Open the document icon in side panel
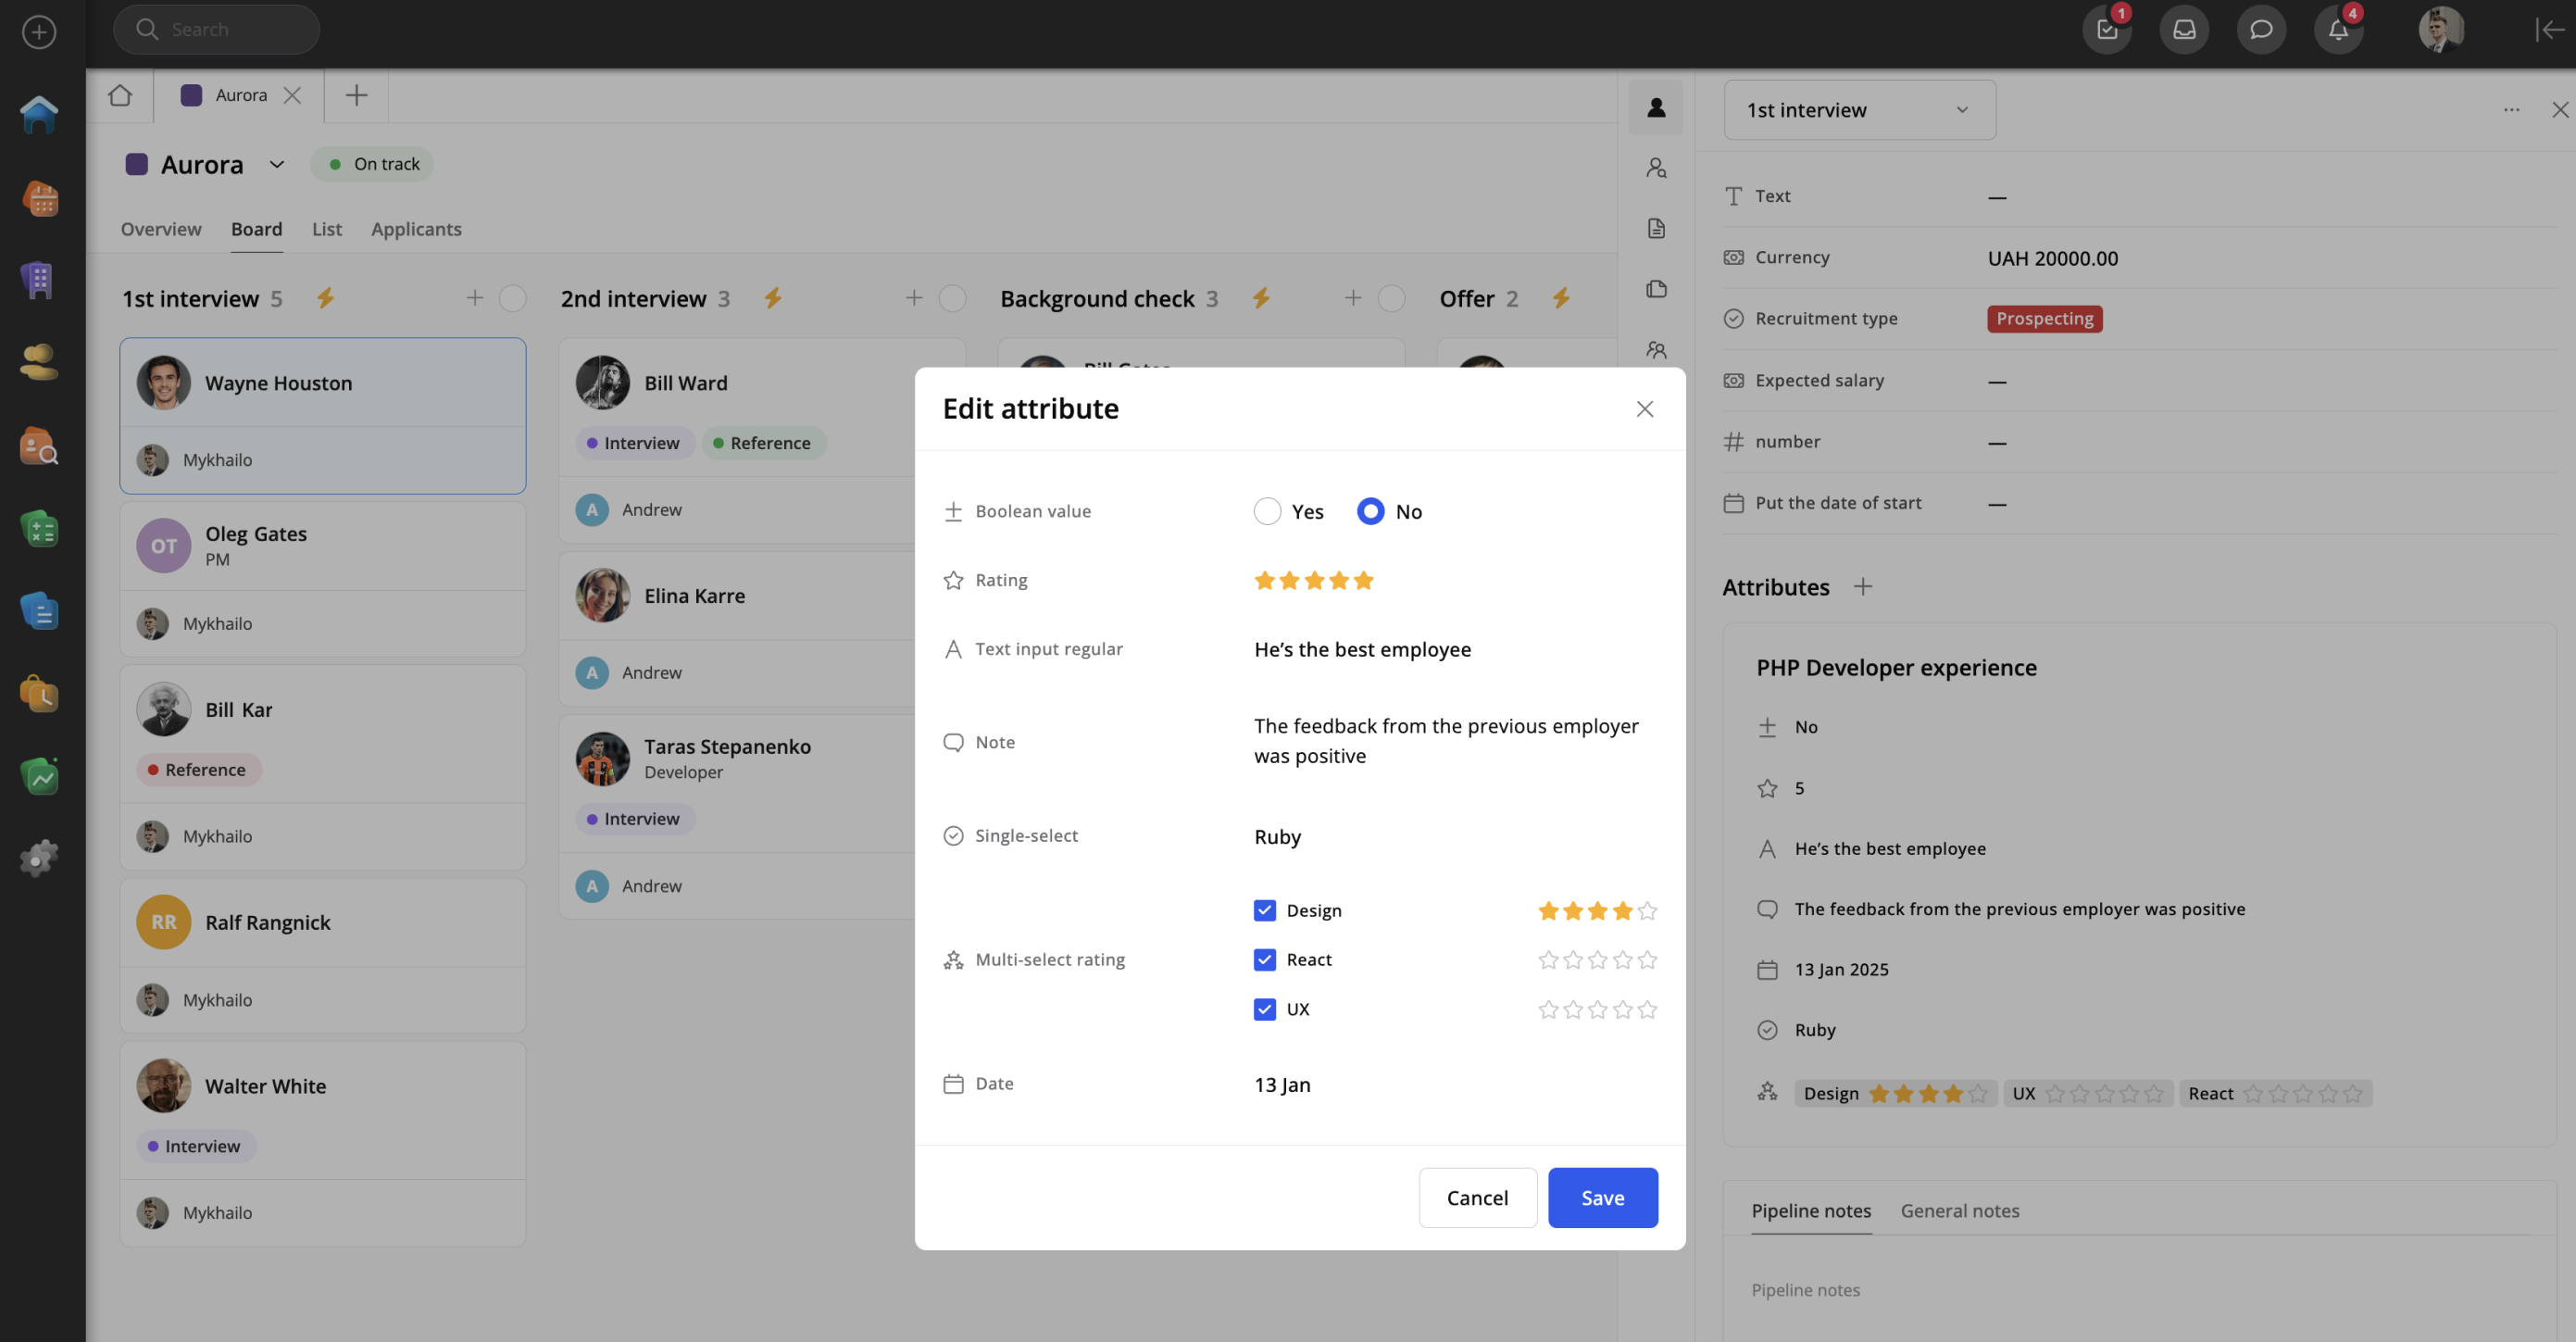This screenshot has width=2576, height=1342. tap(1656, 229)
